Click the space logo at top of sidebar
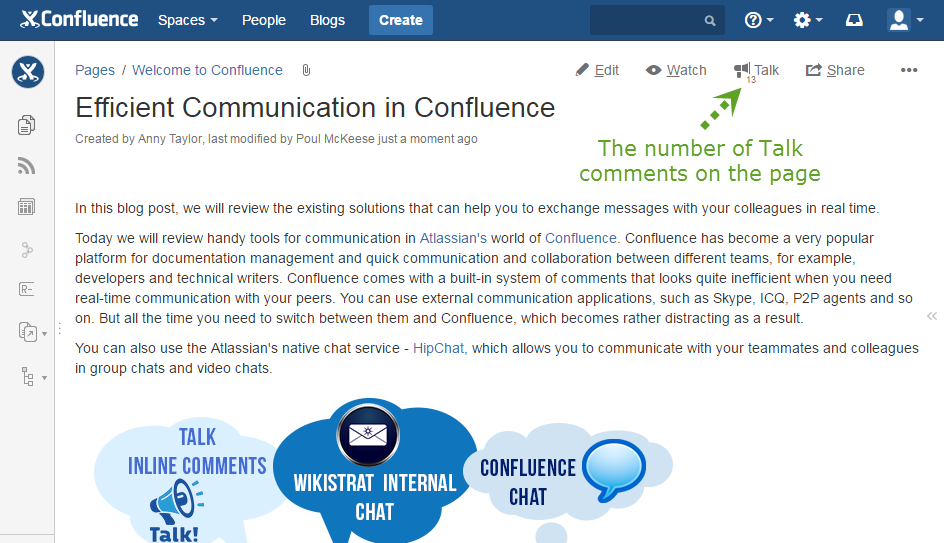The image size is (944, 543). coord(27,72)
